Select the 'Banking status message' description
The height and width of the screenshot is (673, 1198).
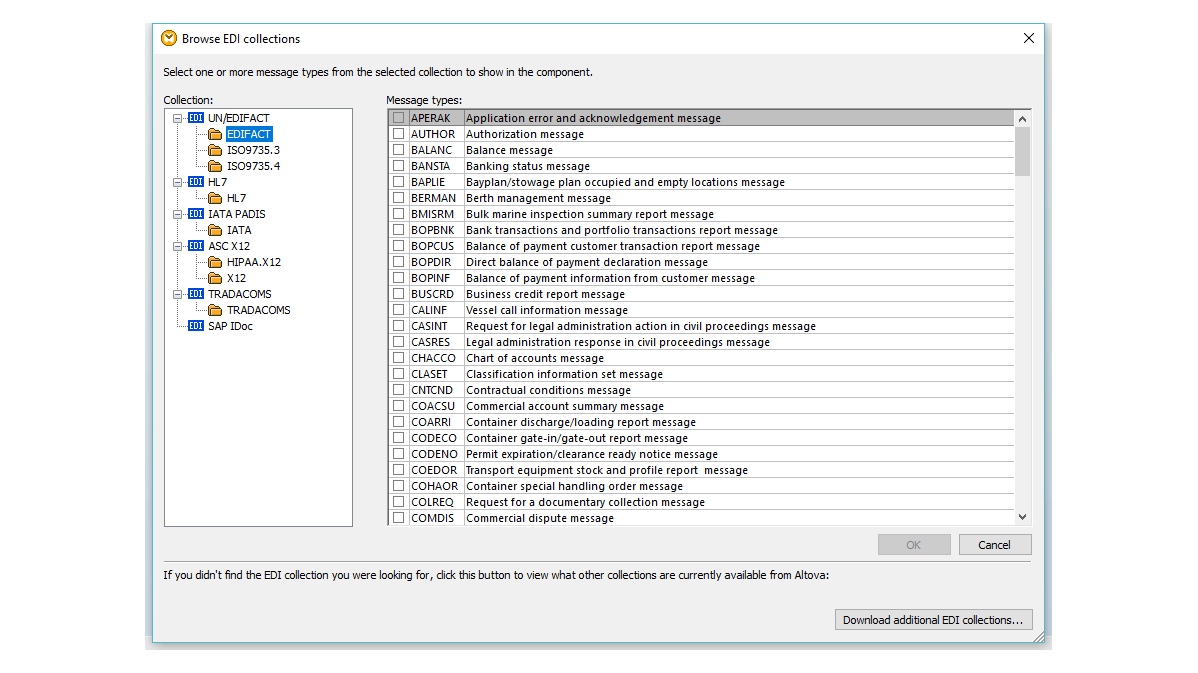[x=528, y=167]
